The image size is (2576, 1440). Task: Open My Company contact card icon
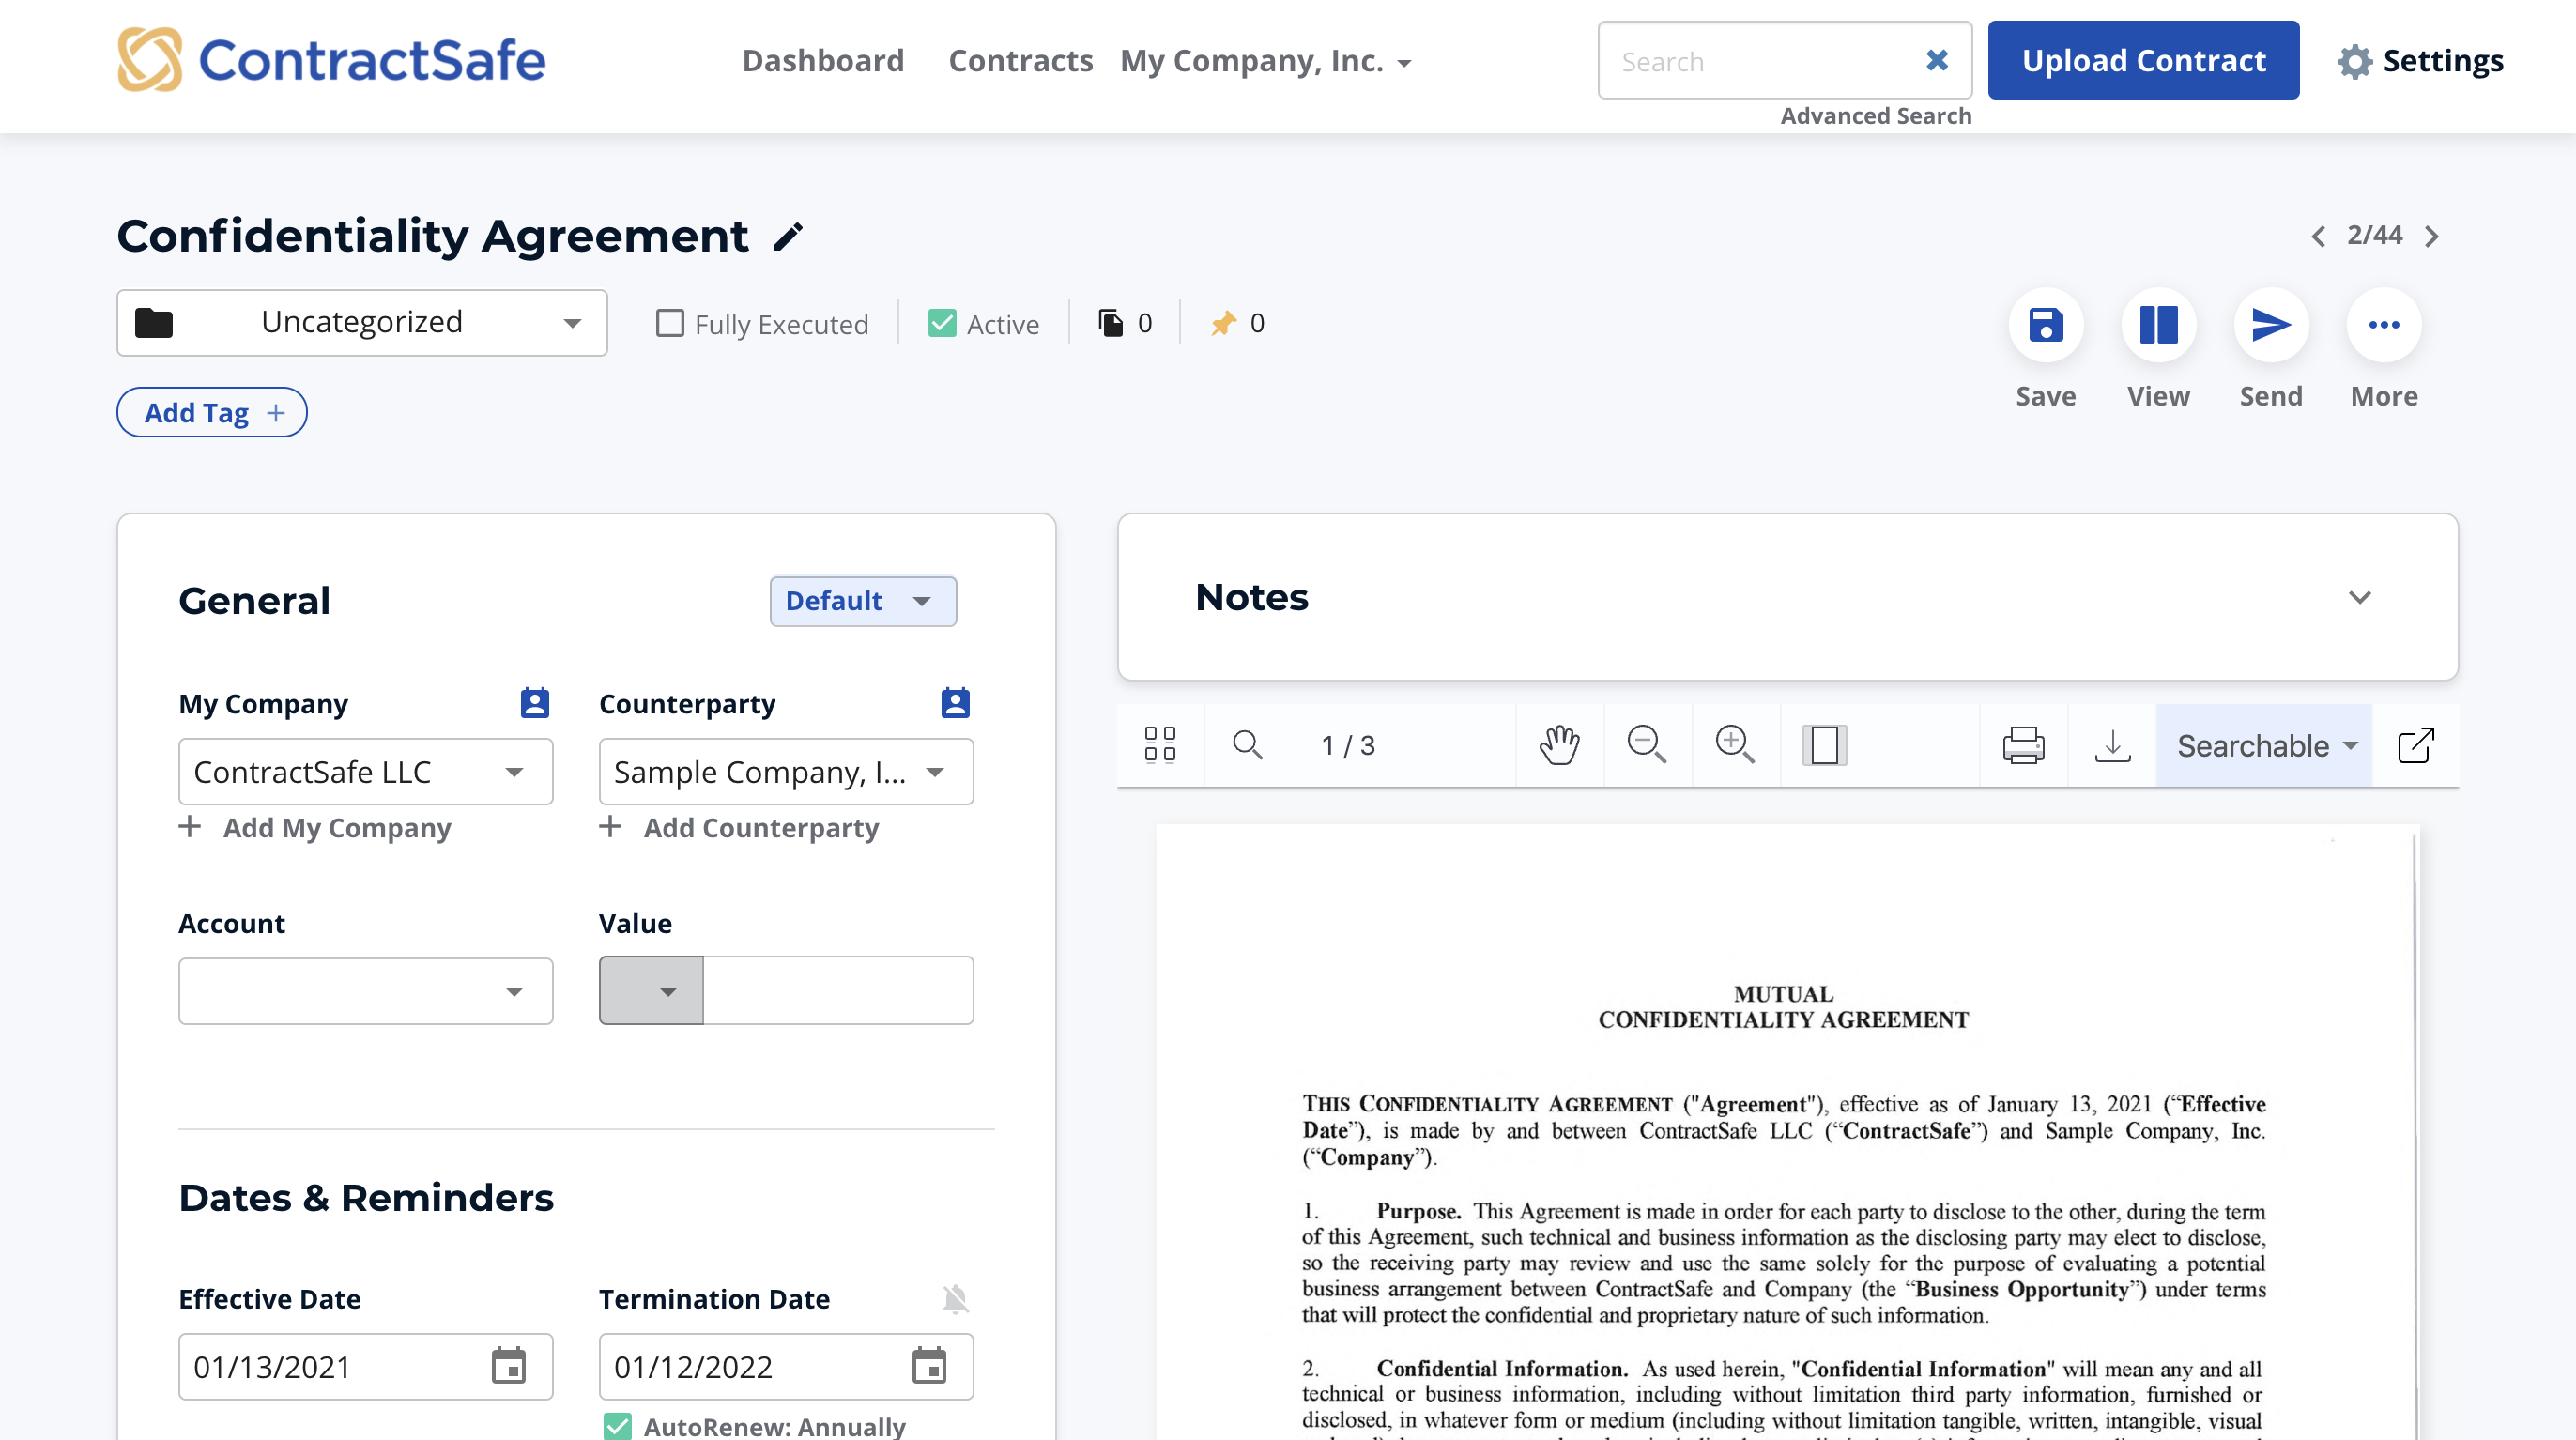(535, 703)
